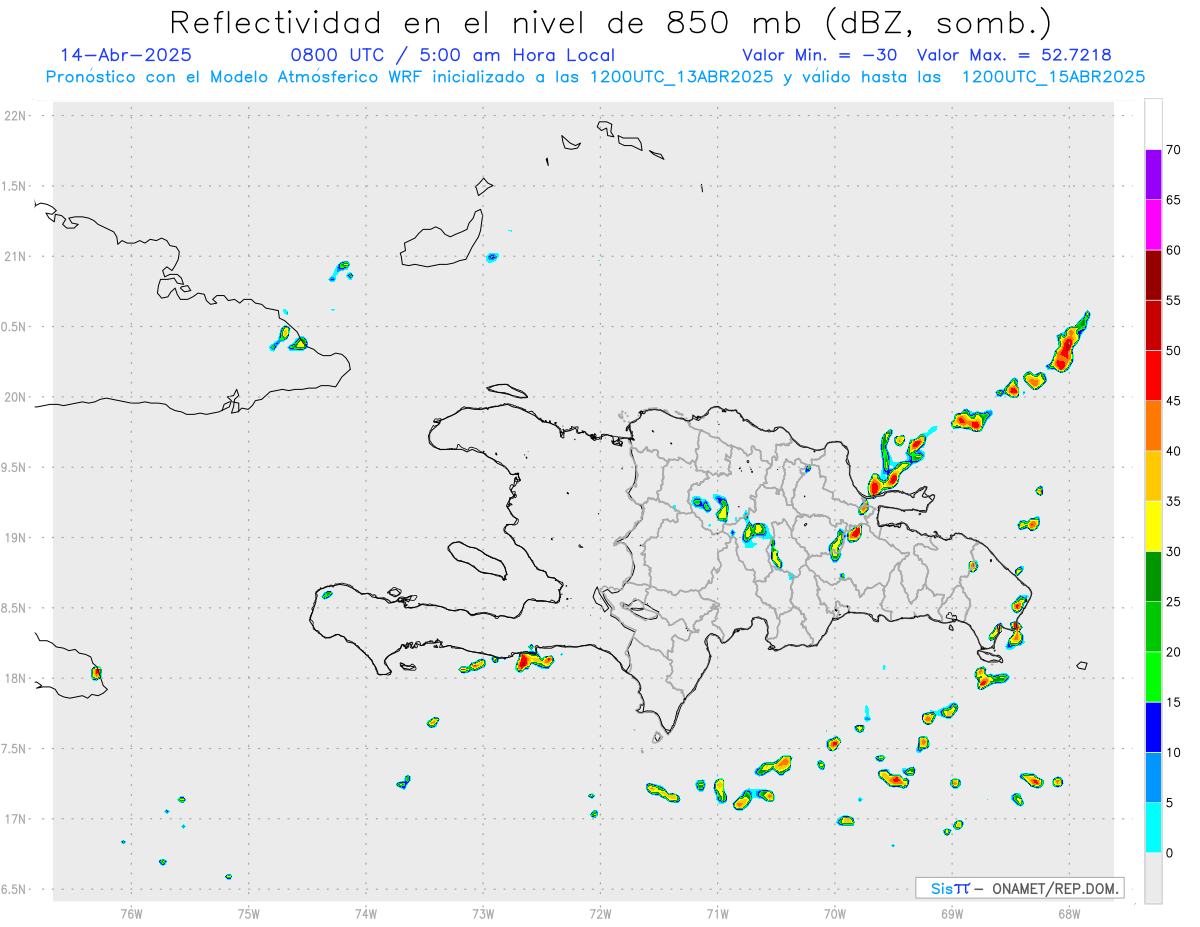The height and width of the screenshot is (927, 1200).
Task: Click the 75W longitude label
Action: (249, 913)
